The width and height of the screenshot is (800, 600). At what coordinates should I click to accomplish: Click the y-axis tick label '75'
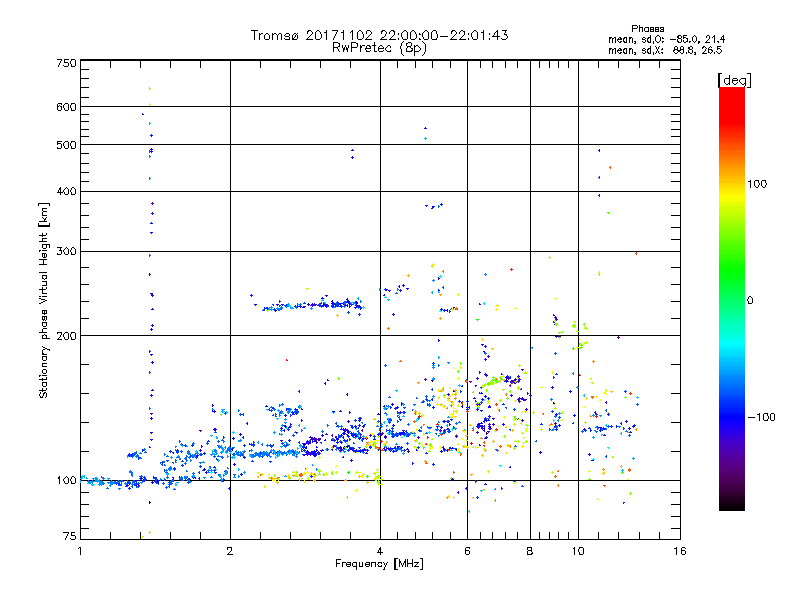click(69, 536)
